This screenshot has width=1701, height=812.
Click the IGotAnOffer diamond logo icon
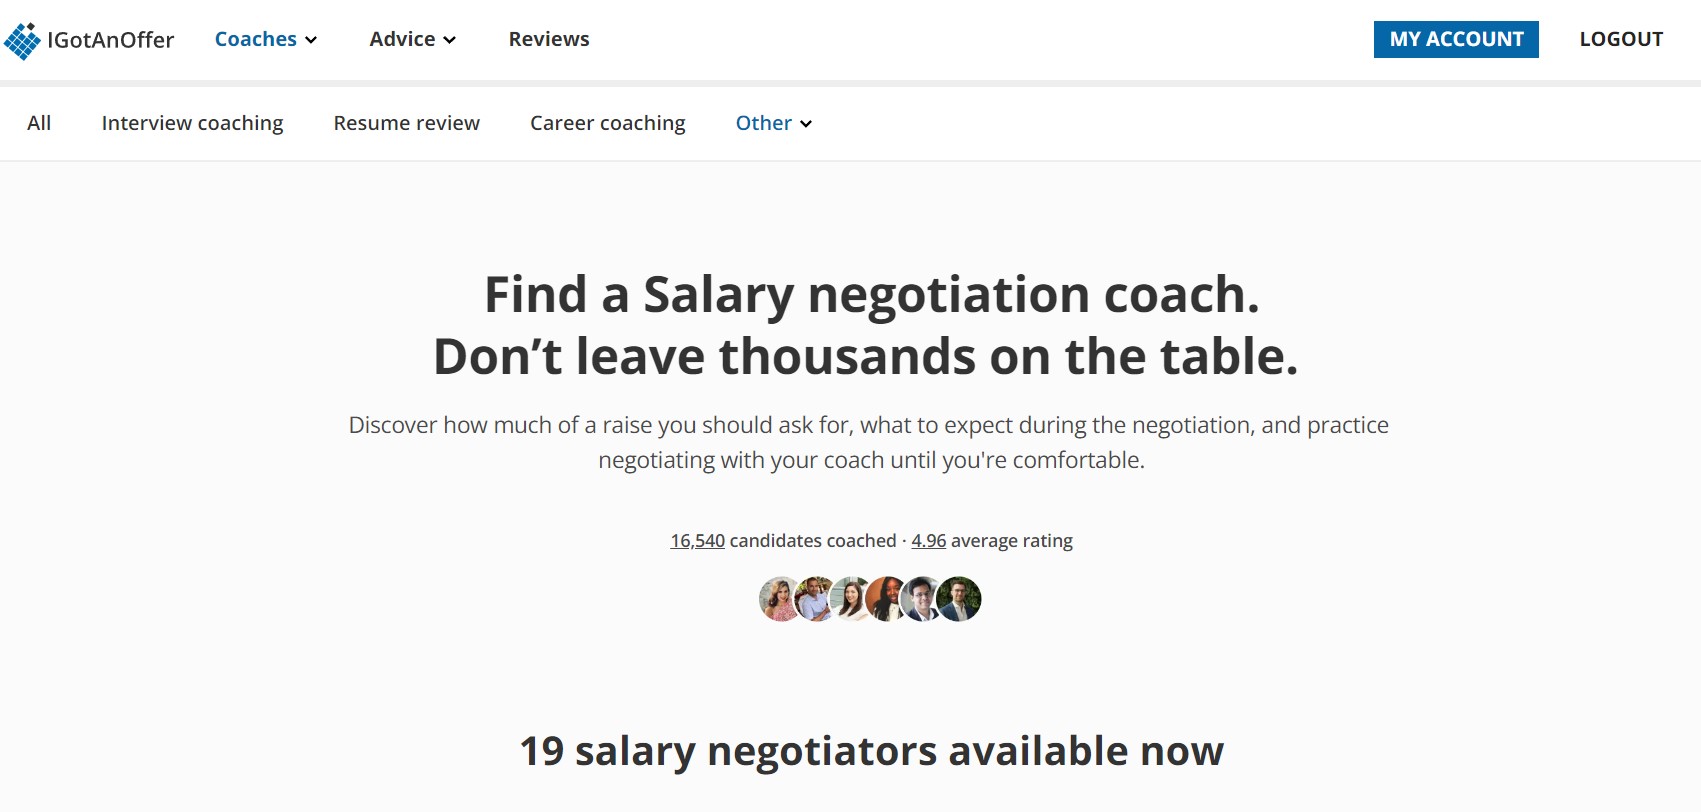[x=22, y=41]
